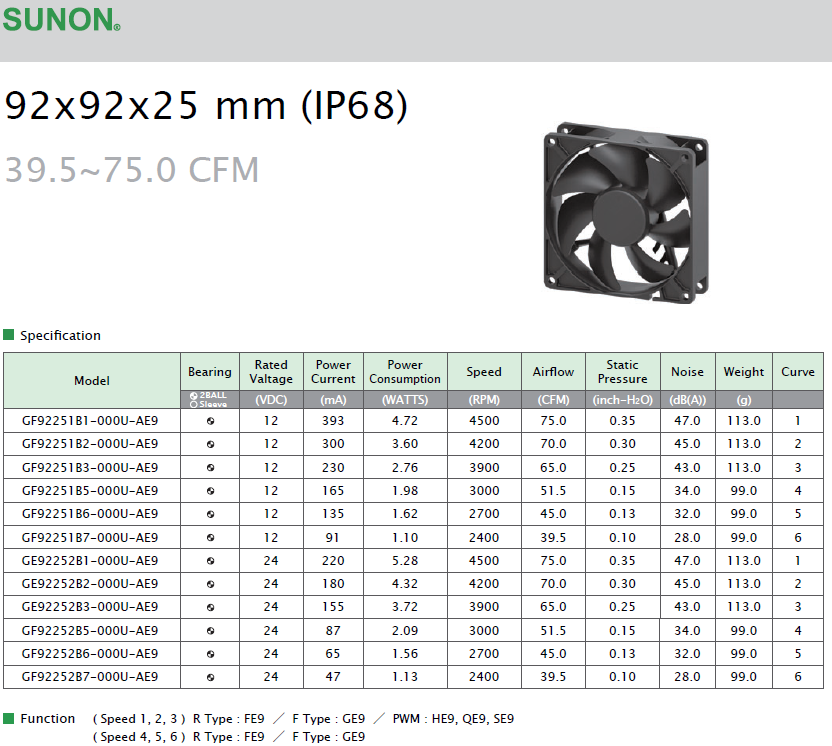Click the (Speed 4, 5, 6) function label

(x=139, y=736)
